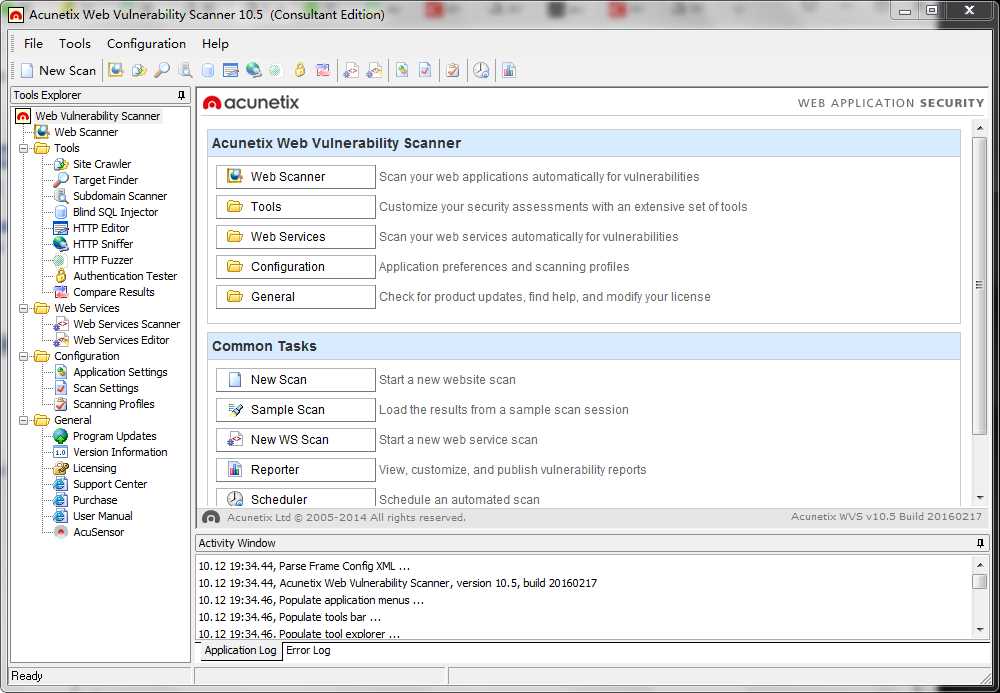Viewport: 1000px width, 693px height.
Task: Open Authentication Tester padlock toolbar icon
Action: [300, 70]
